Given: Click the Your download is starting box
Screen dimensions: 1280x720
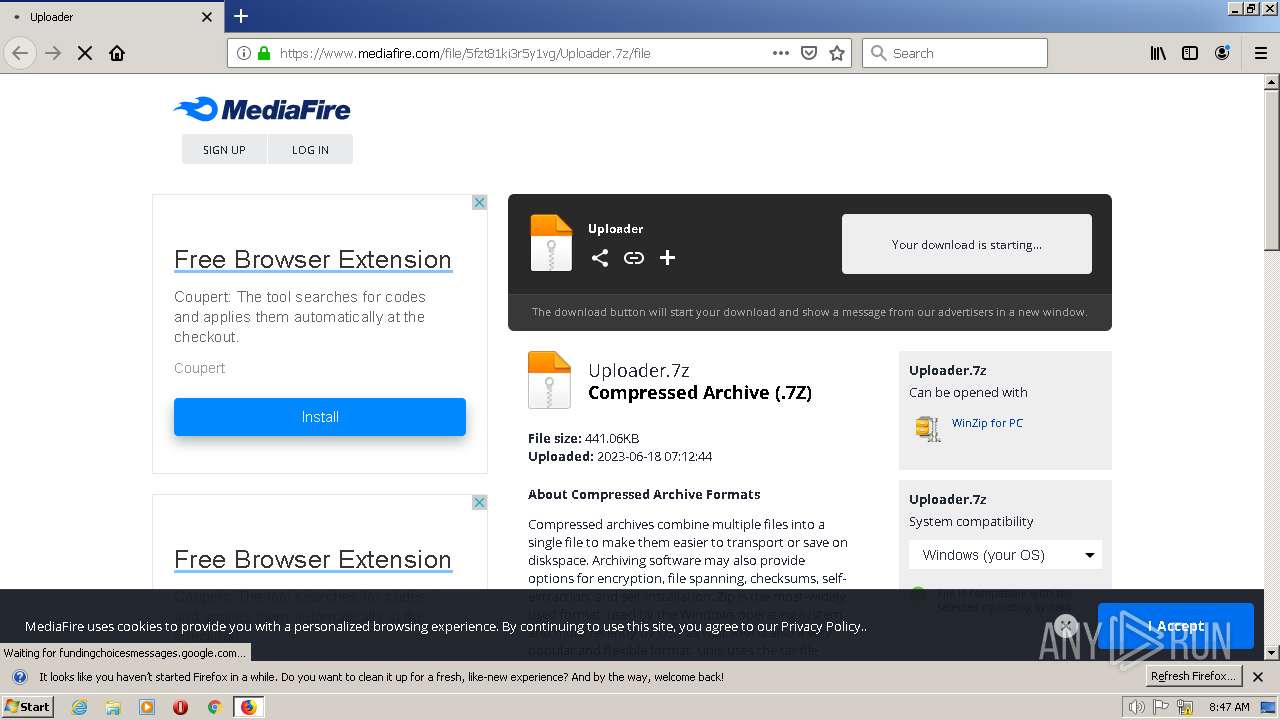Looking at the screenshot, I should (967, 244).
